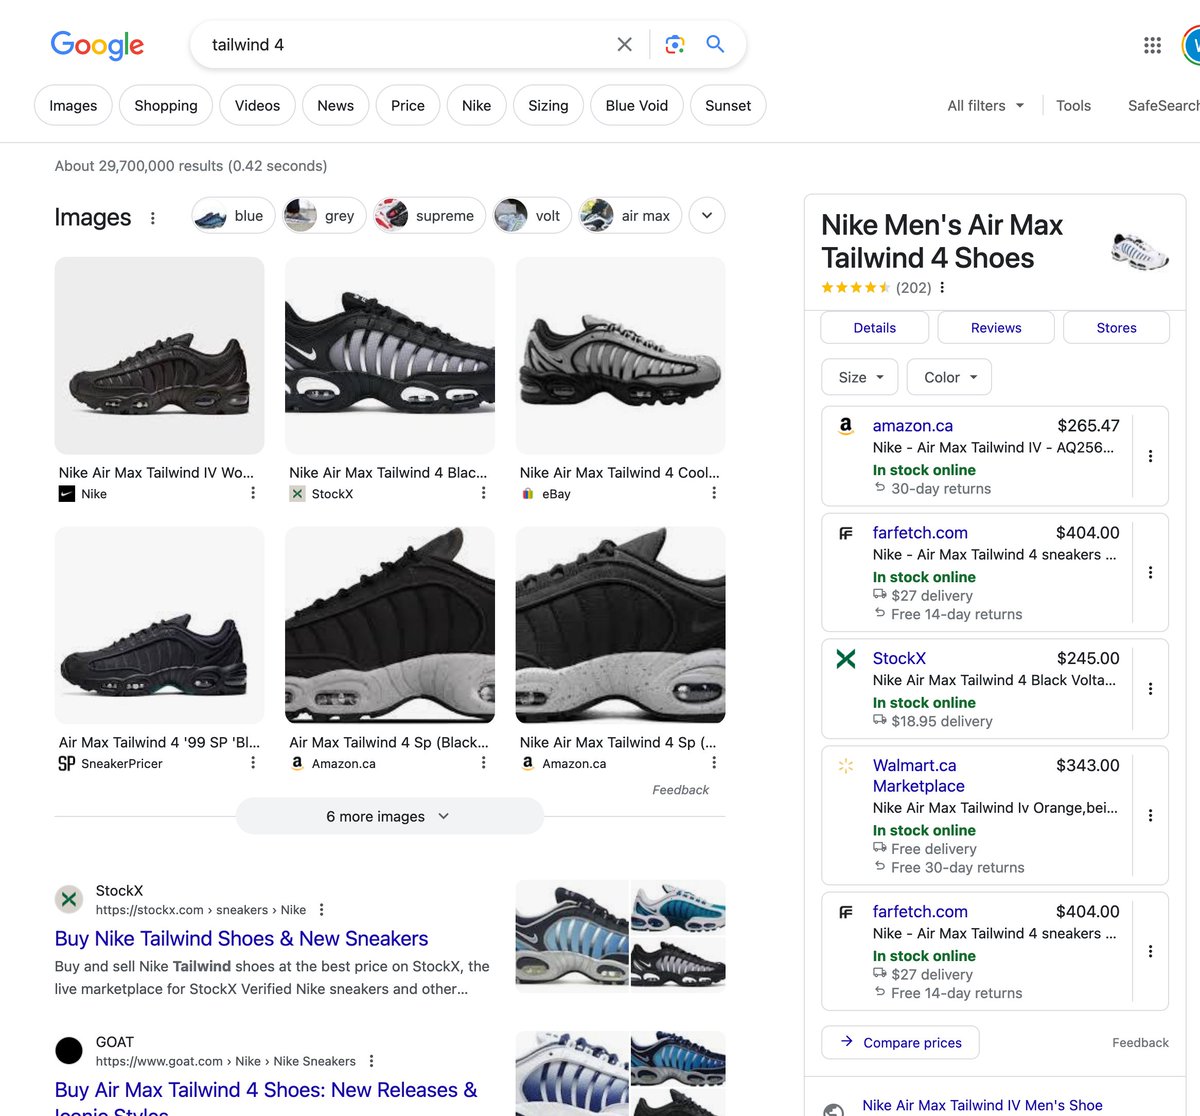Click the star rating (202) reviews
Screen dimensions: 1200x1116
click(x=876, y=288)
